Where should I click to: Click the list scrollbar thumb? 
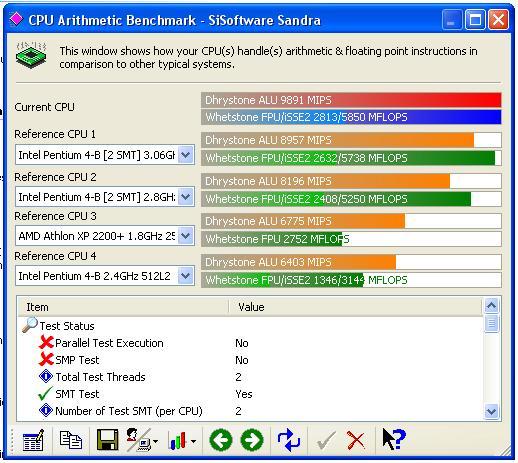[492, 323]
